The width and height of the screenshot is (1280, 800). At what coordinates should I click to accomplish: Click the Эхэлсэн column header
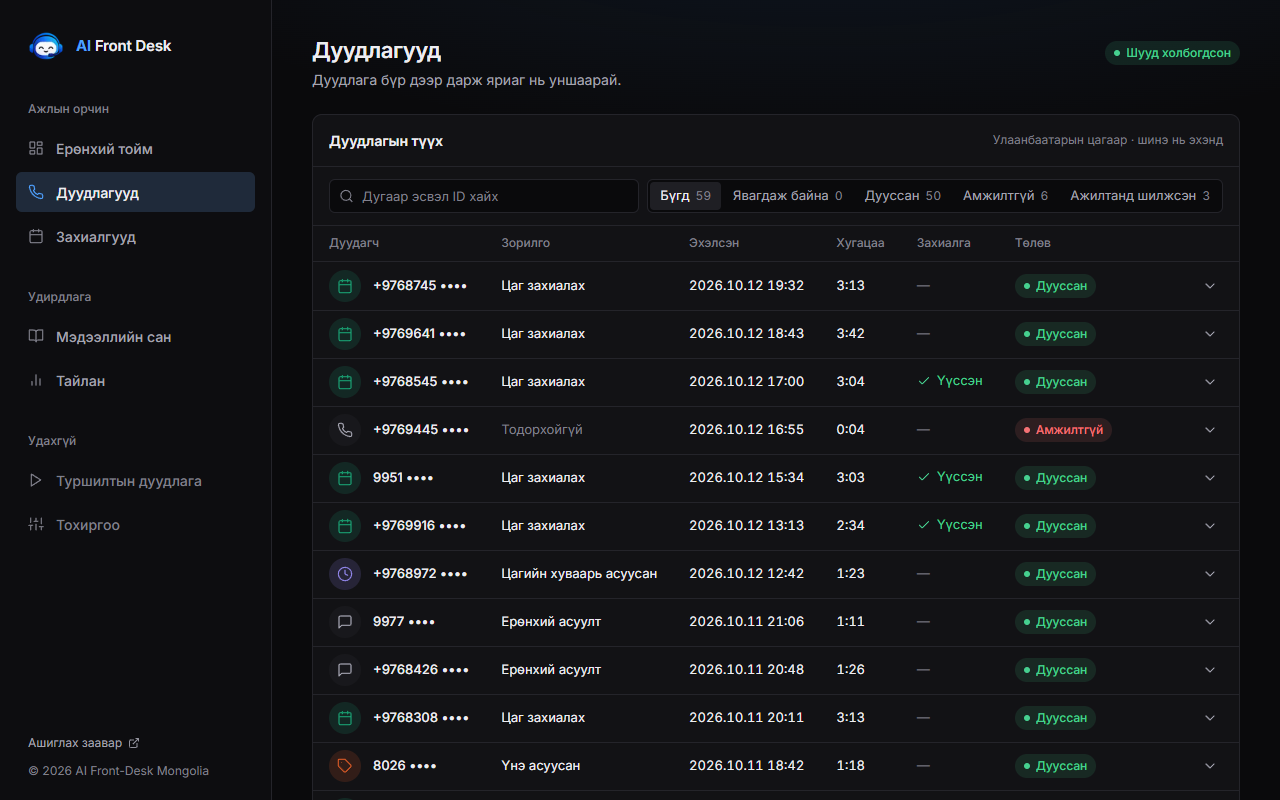click(714, 243)
